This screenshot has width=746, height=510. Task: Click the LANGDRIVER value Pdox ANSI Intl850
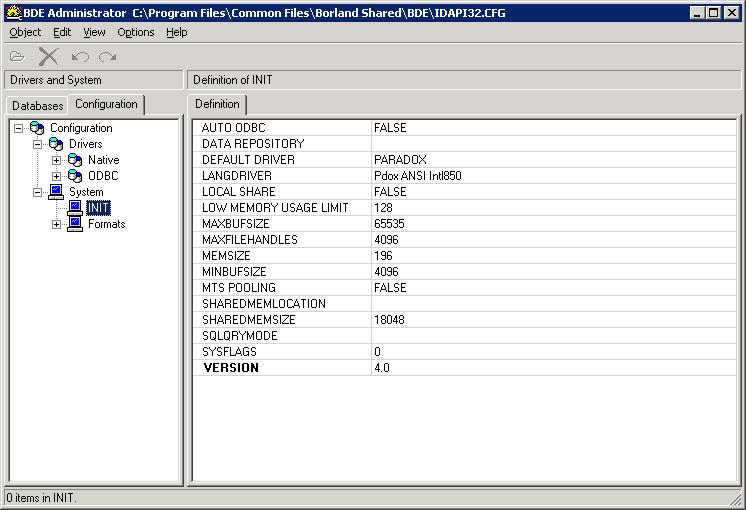(x=553, y=176)
